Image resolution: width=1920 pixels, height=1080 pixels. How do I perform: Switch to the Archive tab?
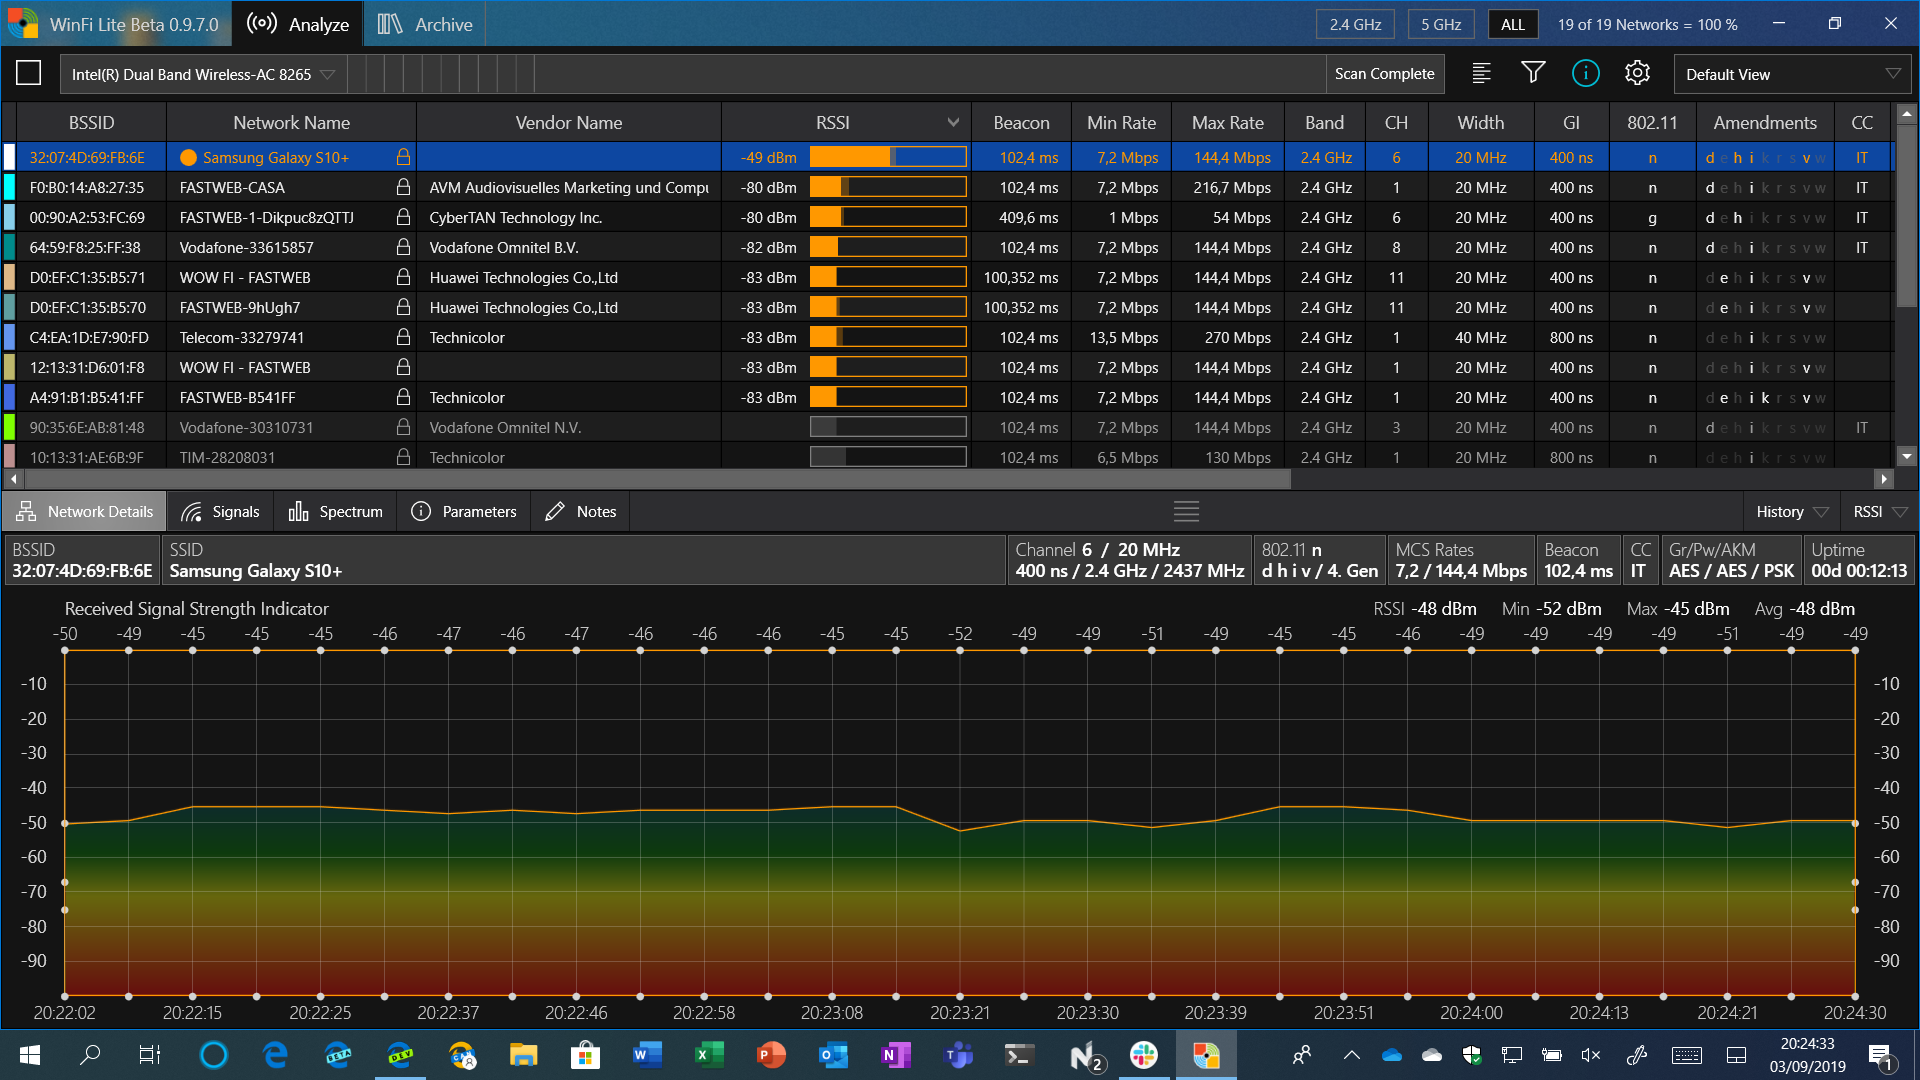pyautogui.click(x=424, y=24)
